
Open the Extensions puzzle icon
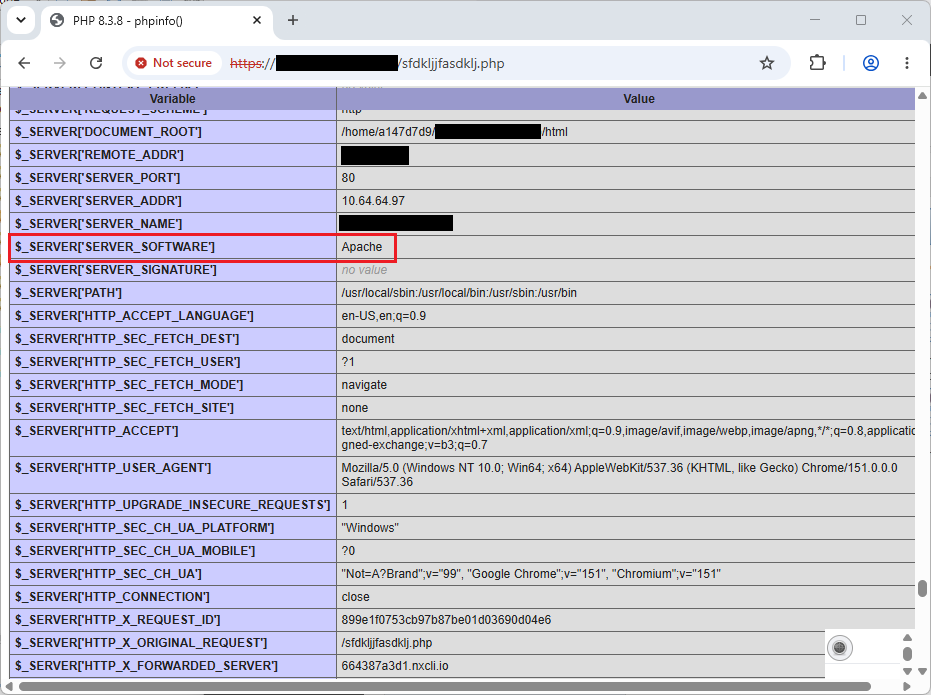[x=817, y=63]
